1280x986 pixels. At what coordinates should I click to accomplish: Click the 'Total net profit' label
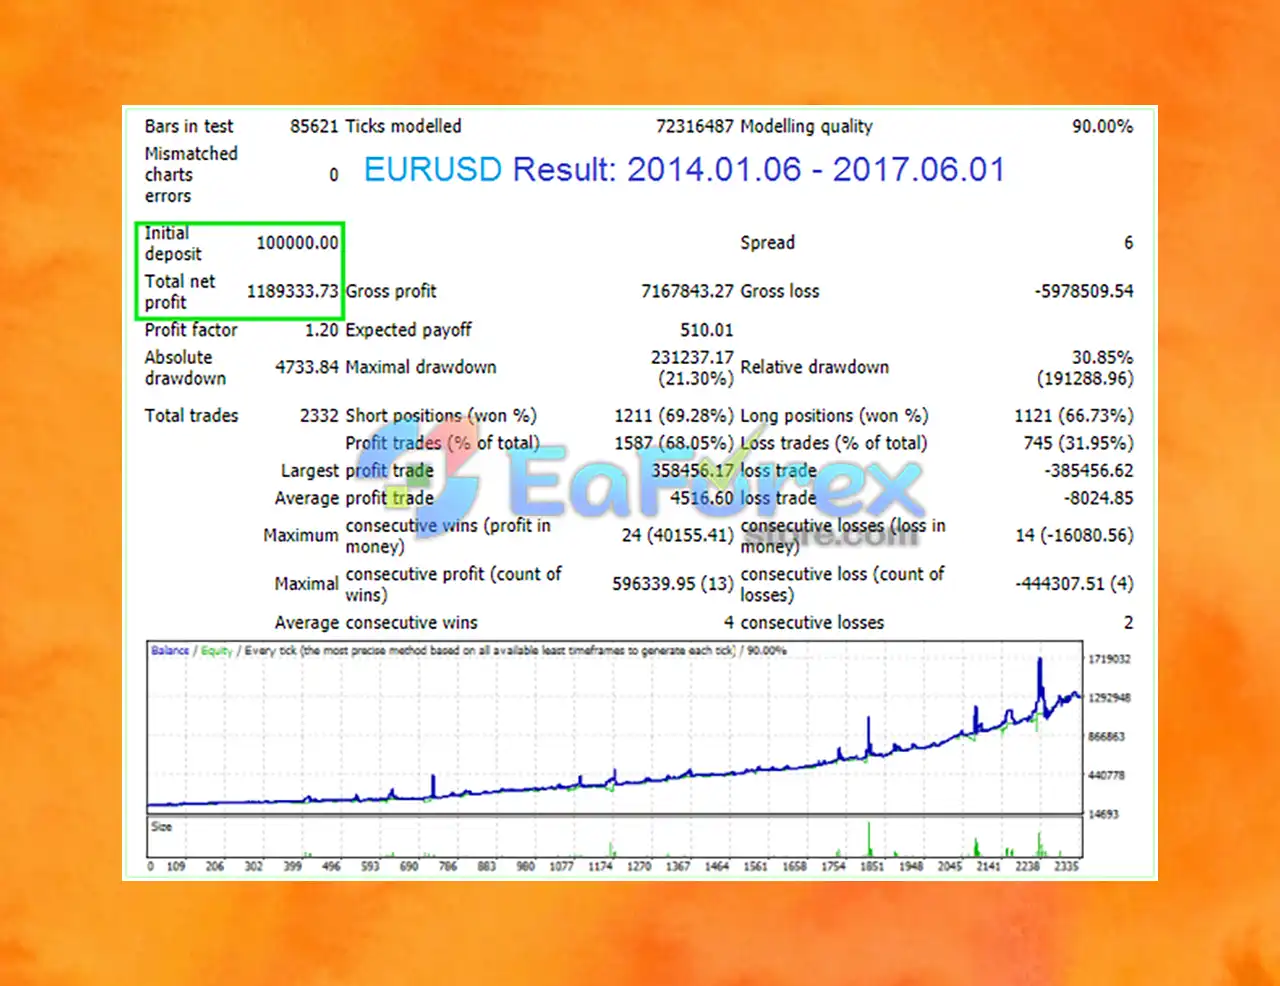tap(180, 292)
